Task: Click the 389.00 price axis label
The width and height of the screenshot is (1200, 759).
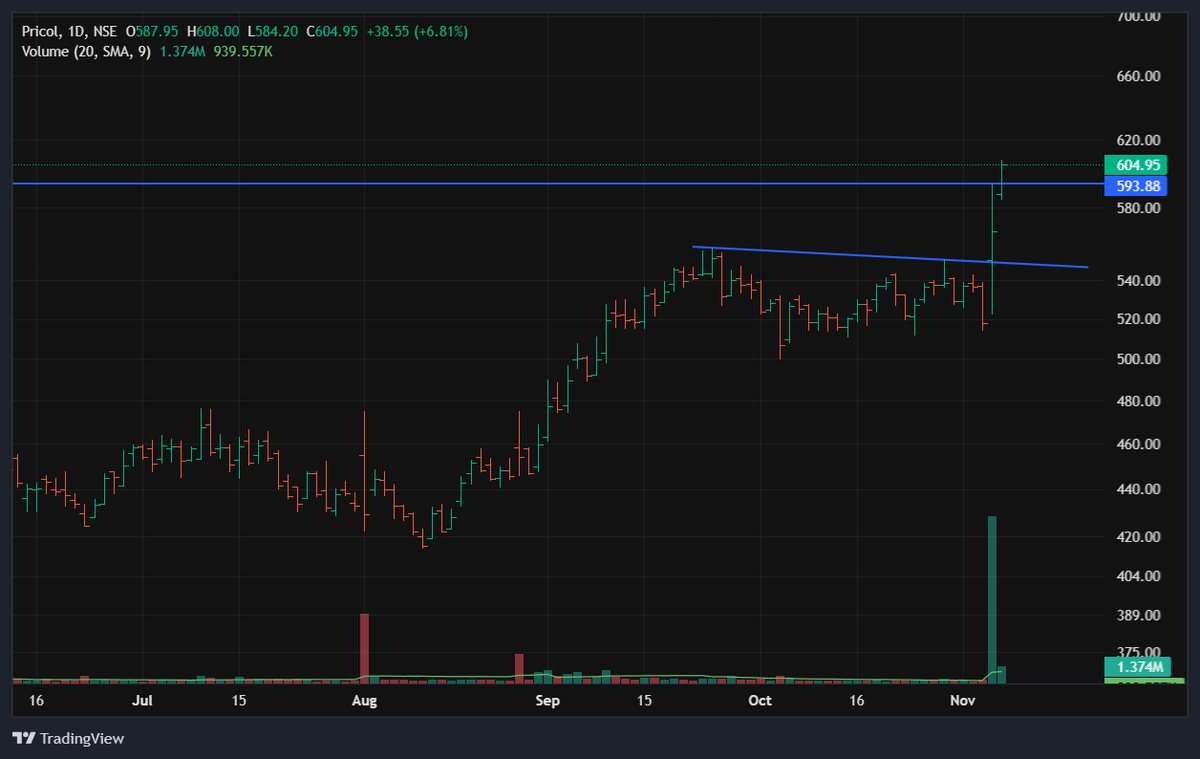Action: (1138, 615)
